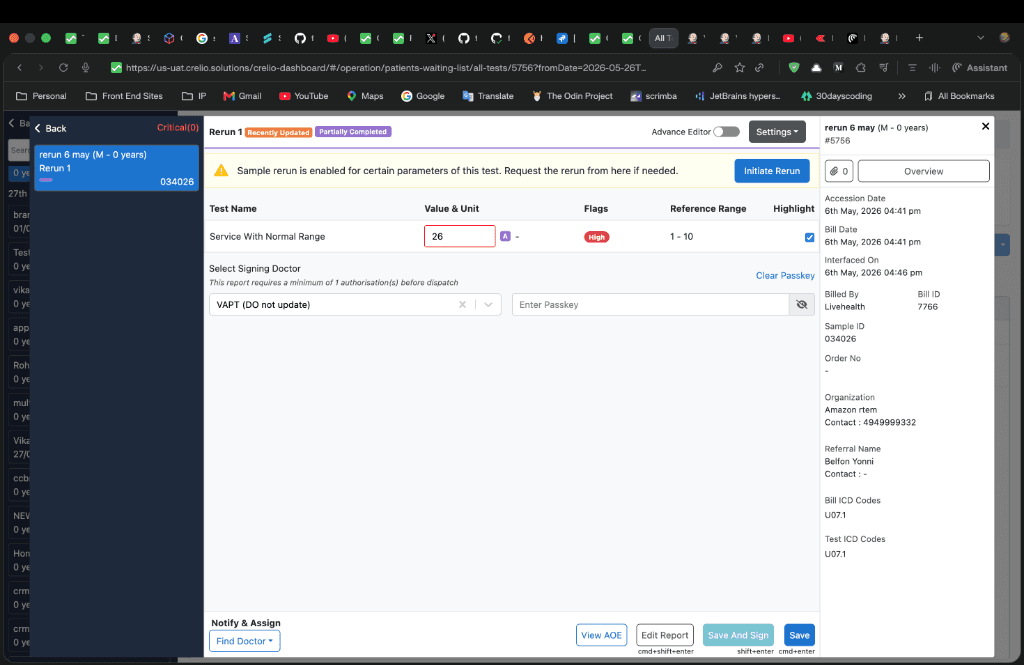The image size is (1024, 665).
Task: Open puzzle-piece extensions menu
Action: (861, 67)
